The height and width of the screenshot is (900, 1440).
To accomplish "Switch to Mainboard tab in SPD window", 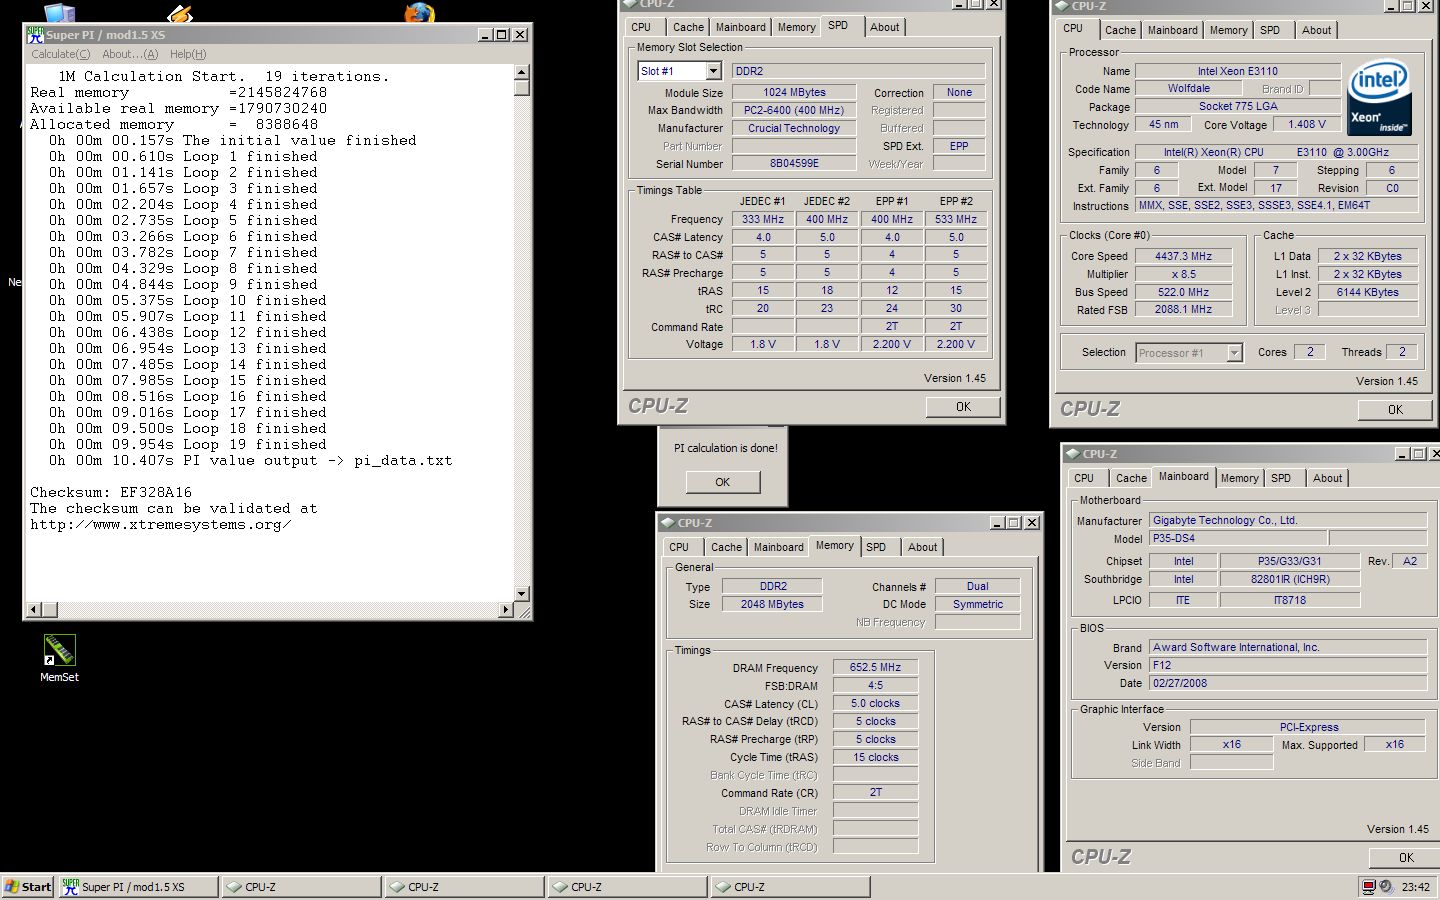I will point(740,27).
